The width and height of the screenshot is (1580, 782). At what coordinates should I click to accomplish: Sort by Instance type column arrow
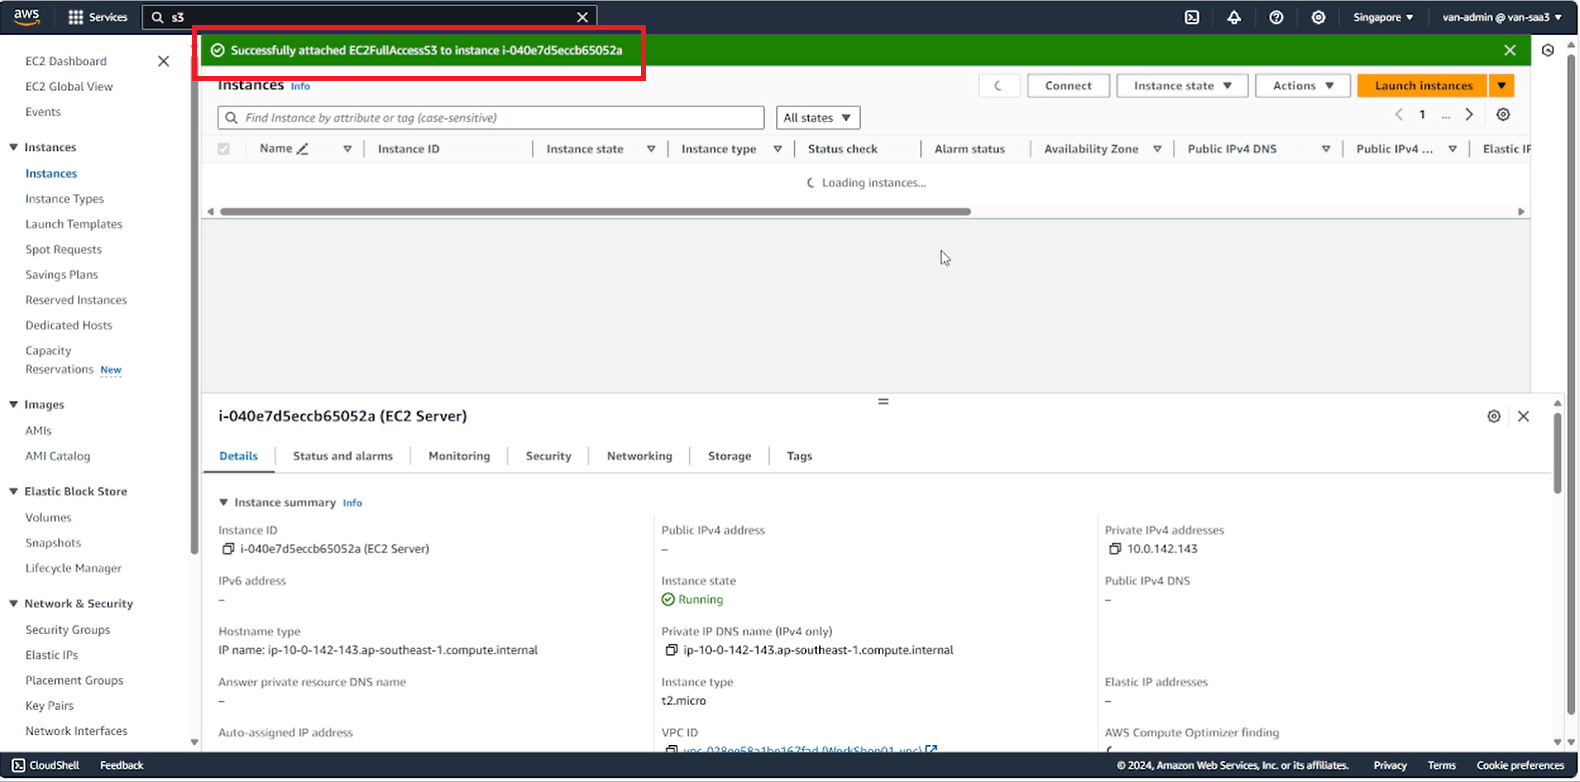(778, 149)
